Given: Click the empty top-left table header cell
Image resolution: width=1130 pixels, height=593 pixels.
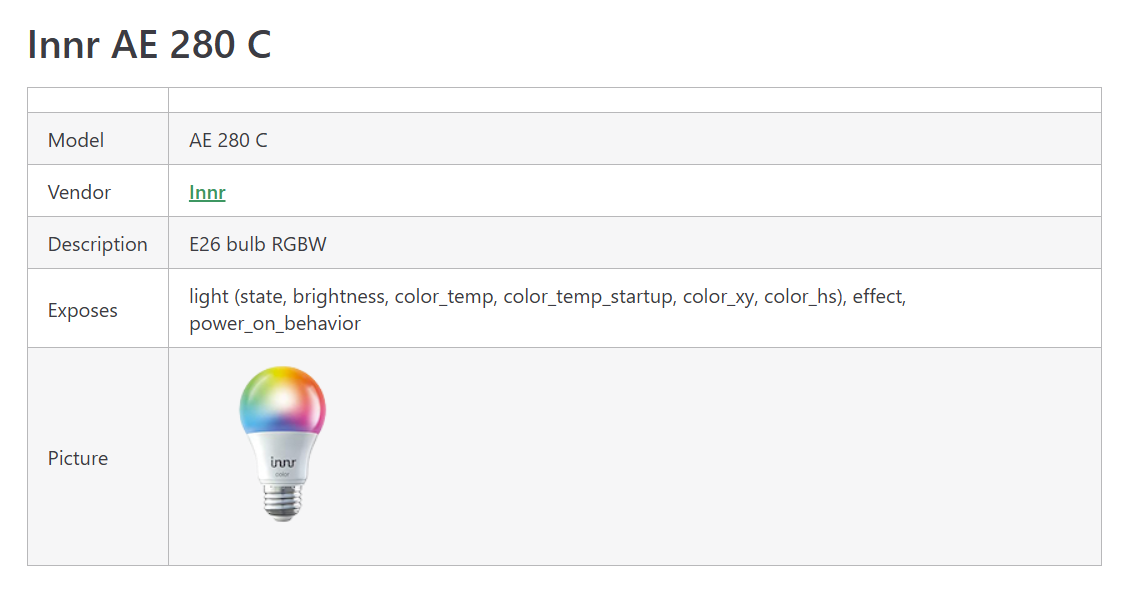Looking at the screenshot, I should tap(98, 100).
